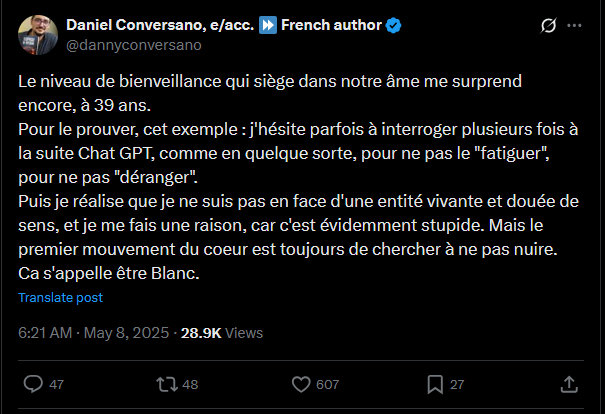The height and width of the screenshot is (414, 605).
Task: Open the @dannyconversano handle link
Action: pyautogui.click(x=134, y=45)
